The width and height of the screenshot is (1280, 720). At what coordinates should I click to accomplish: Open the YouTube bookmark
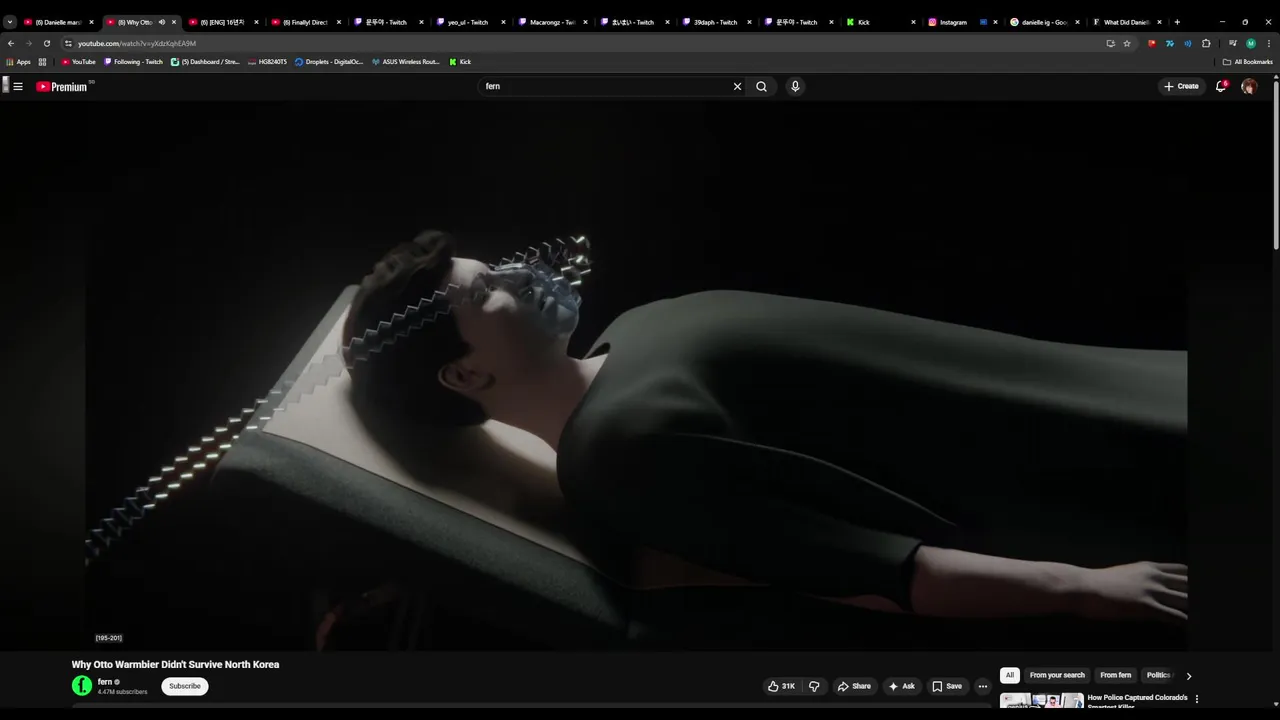(79, 62)
